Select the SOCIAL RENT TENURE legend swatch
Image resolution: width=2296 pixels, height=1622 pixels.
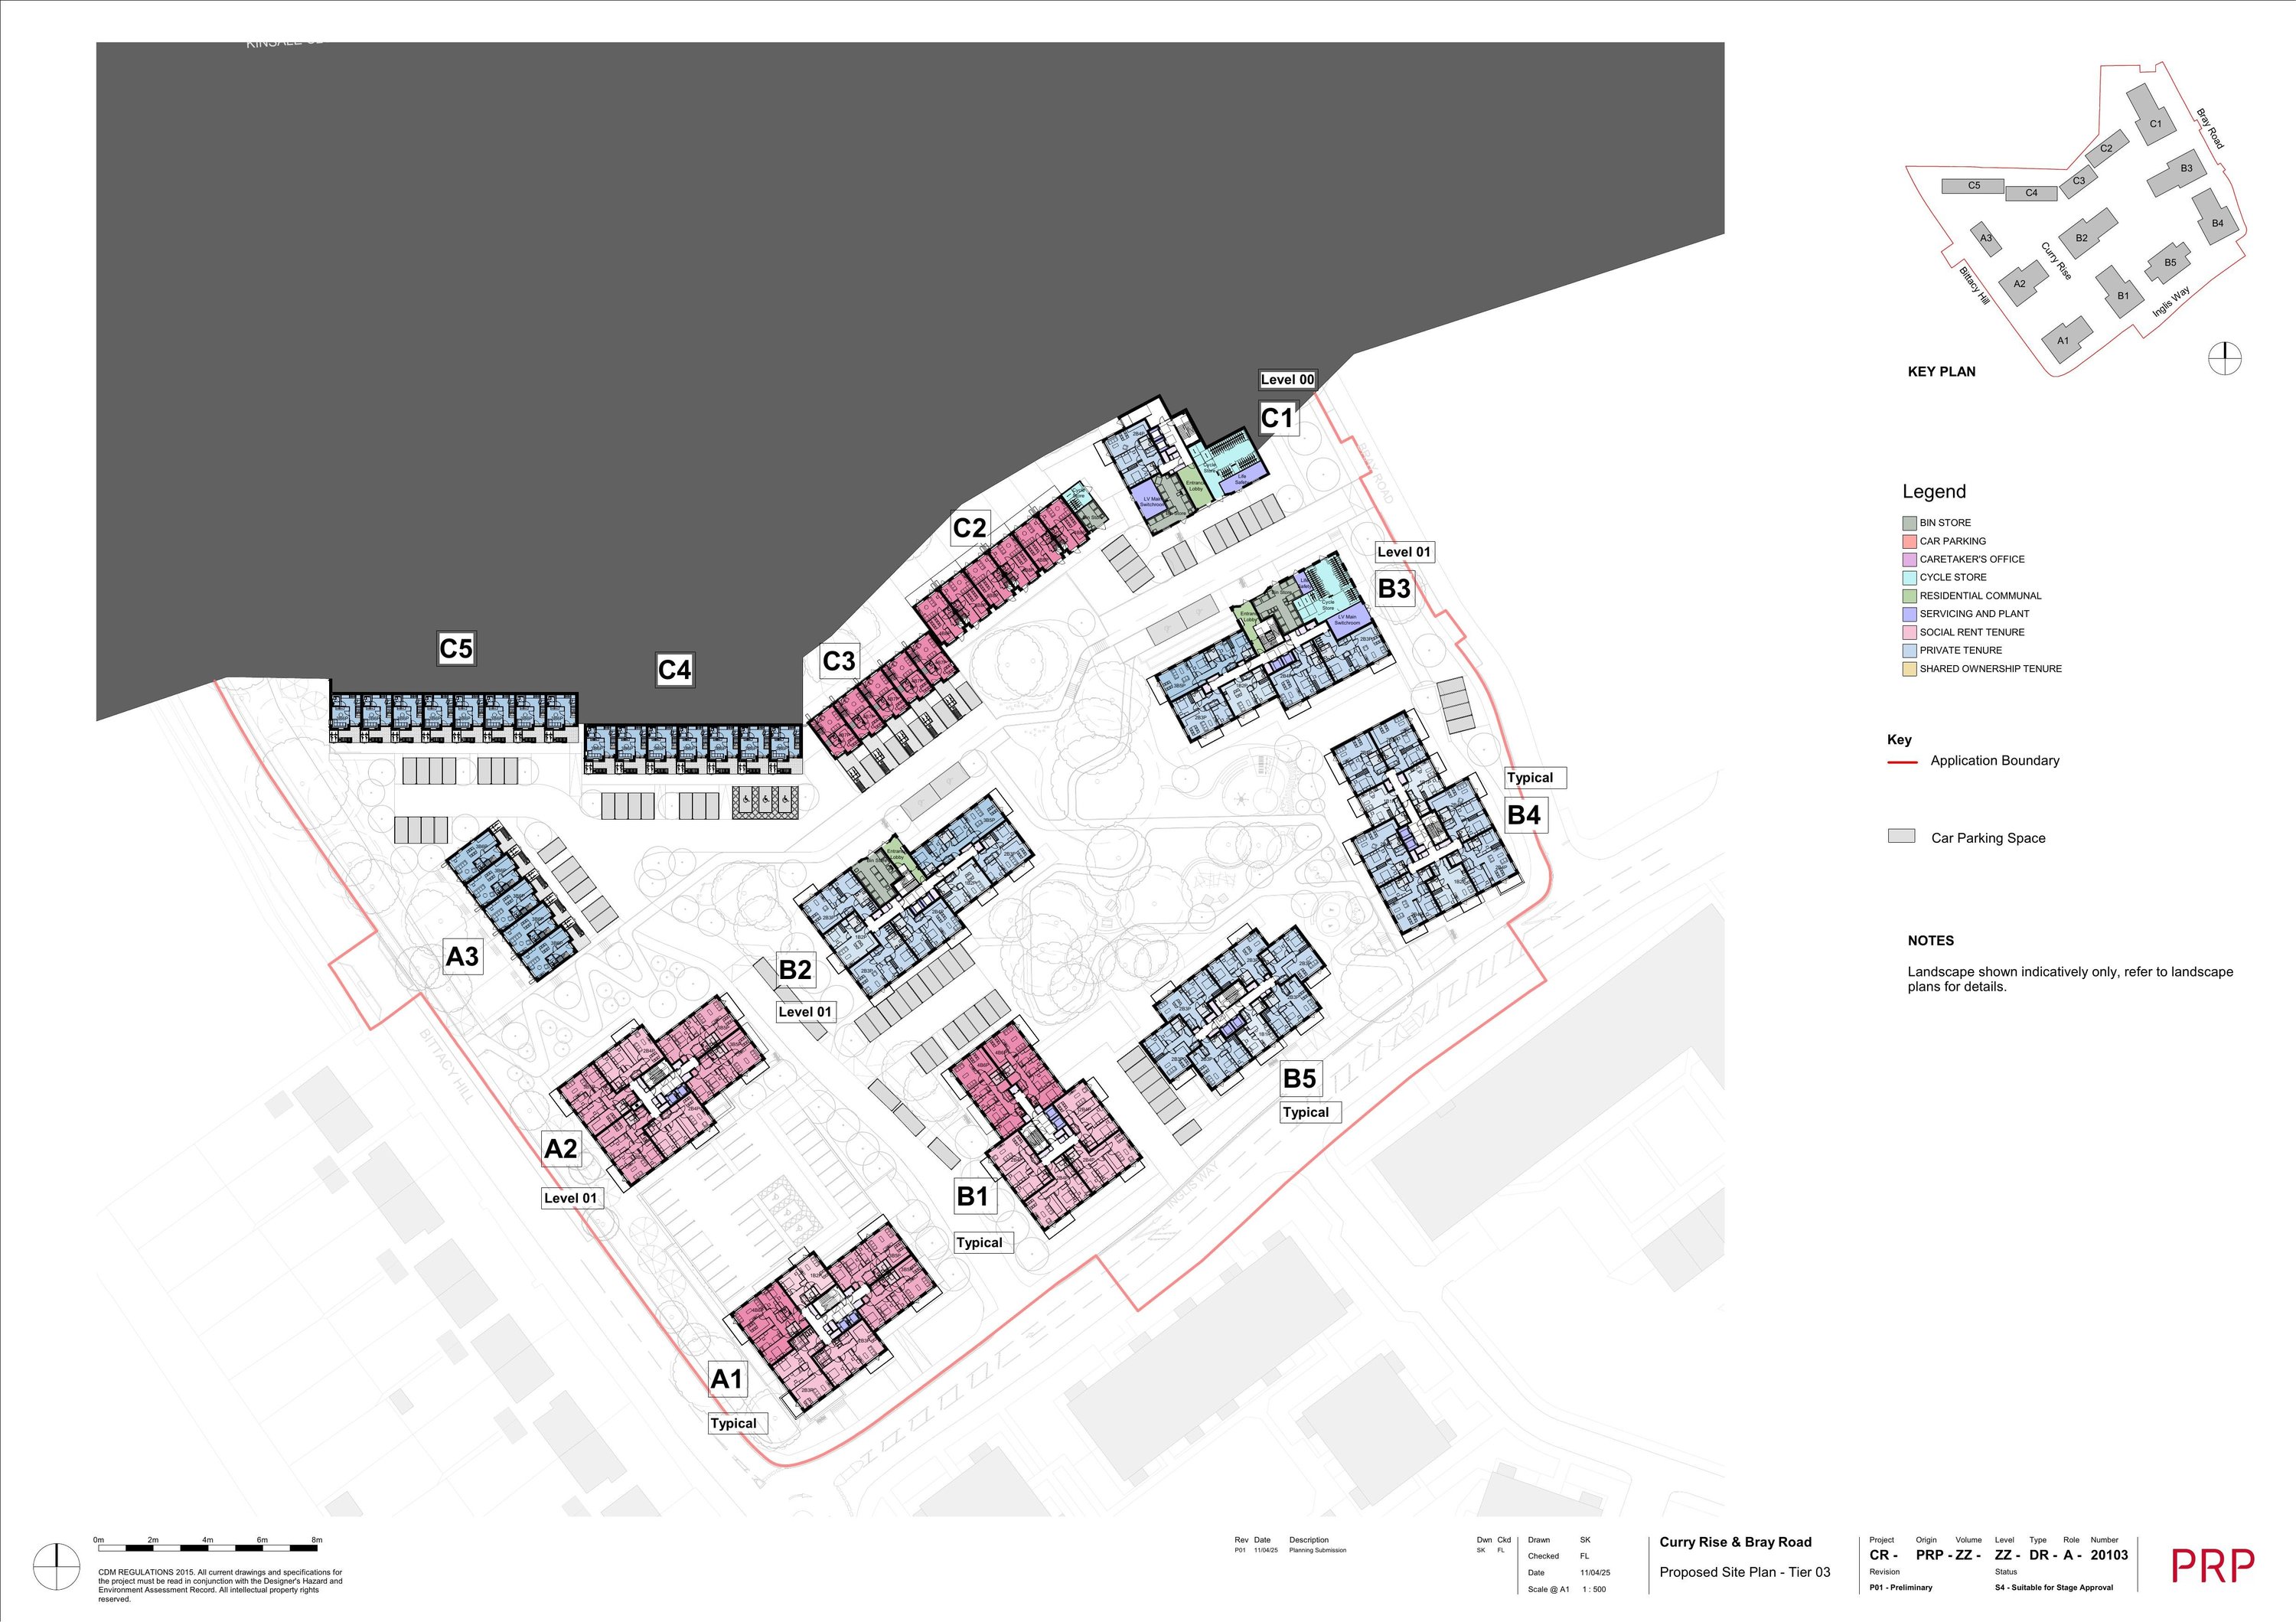click(x=1909, y=633)
